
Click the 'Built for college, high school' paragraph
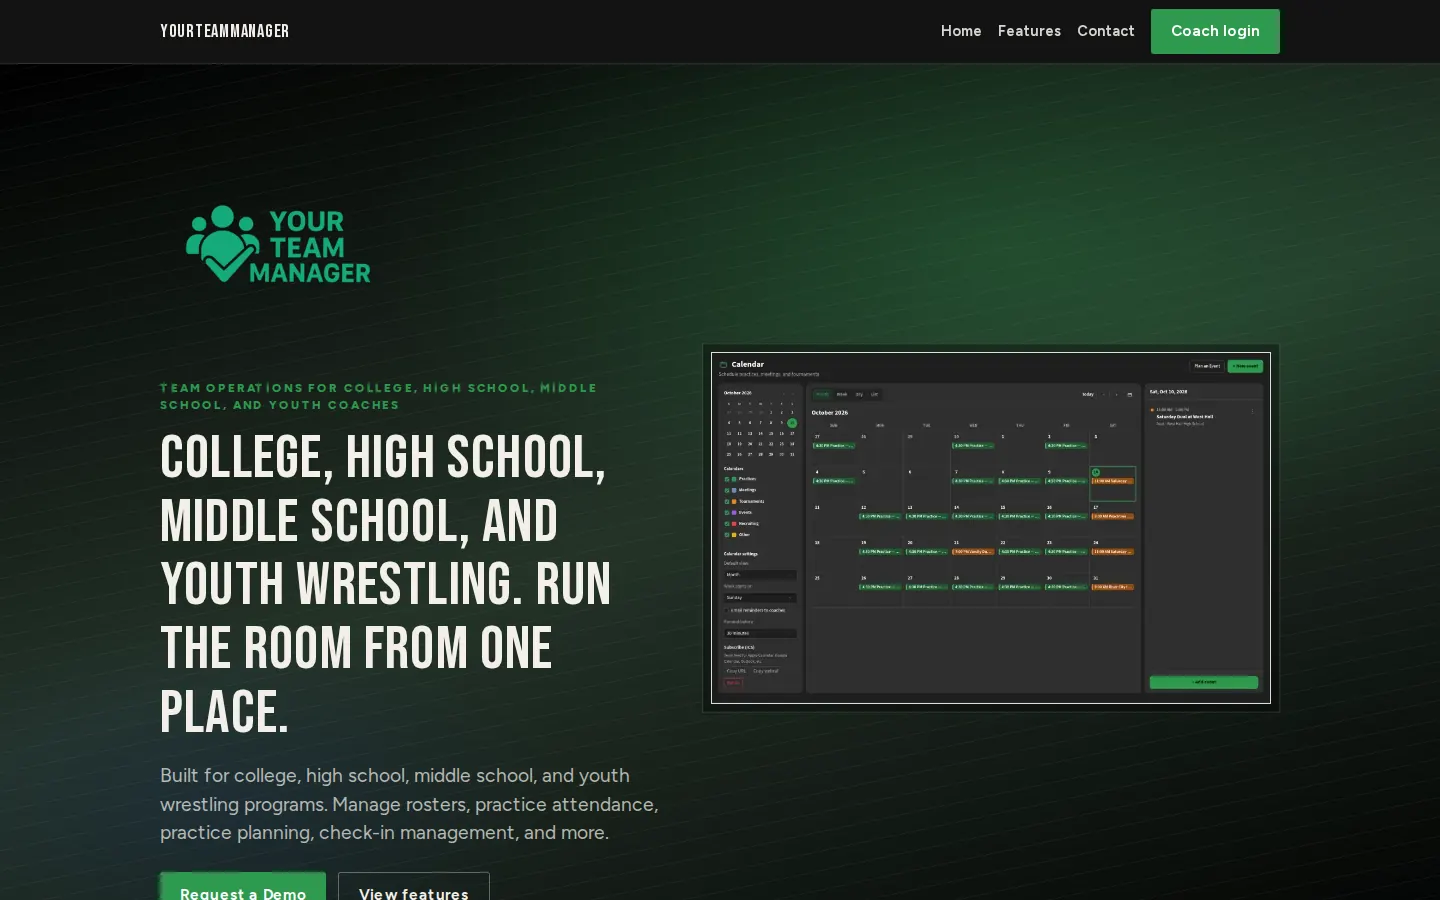click(x=409, y=804)
